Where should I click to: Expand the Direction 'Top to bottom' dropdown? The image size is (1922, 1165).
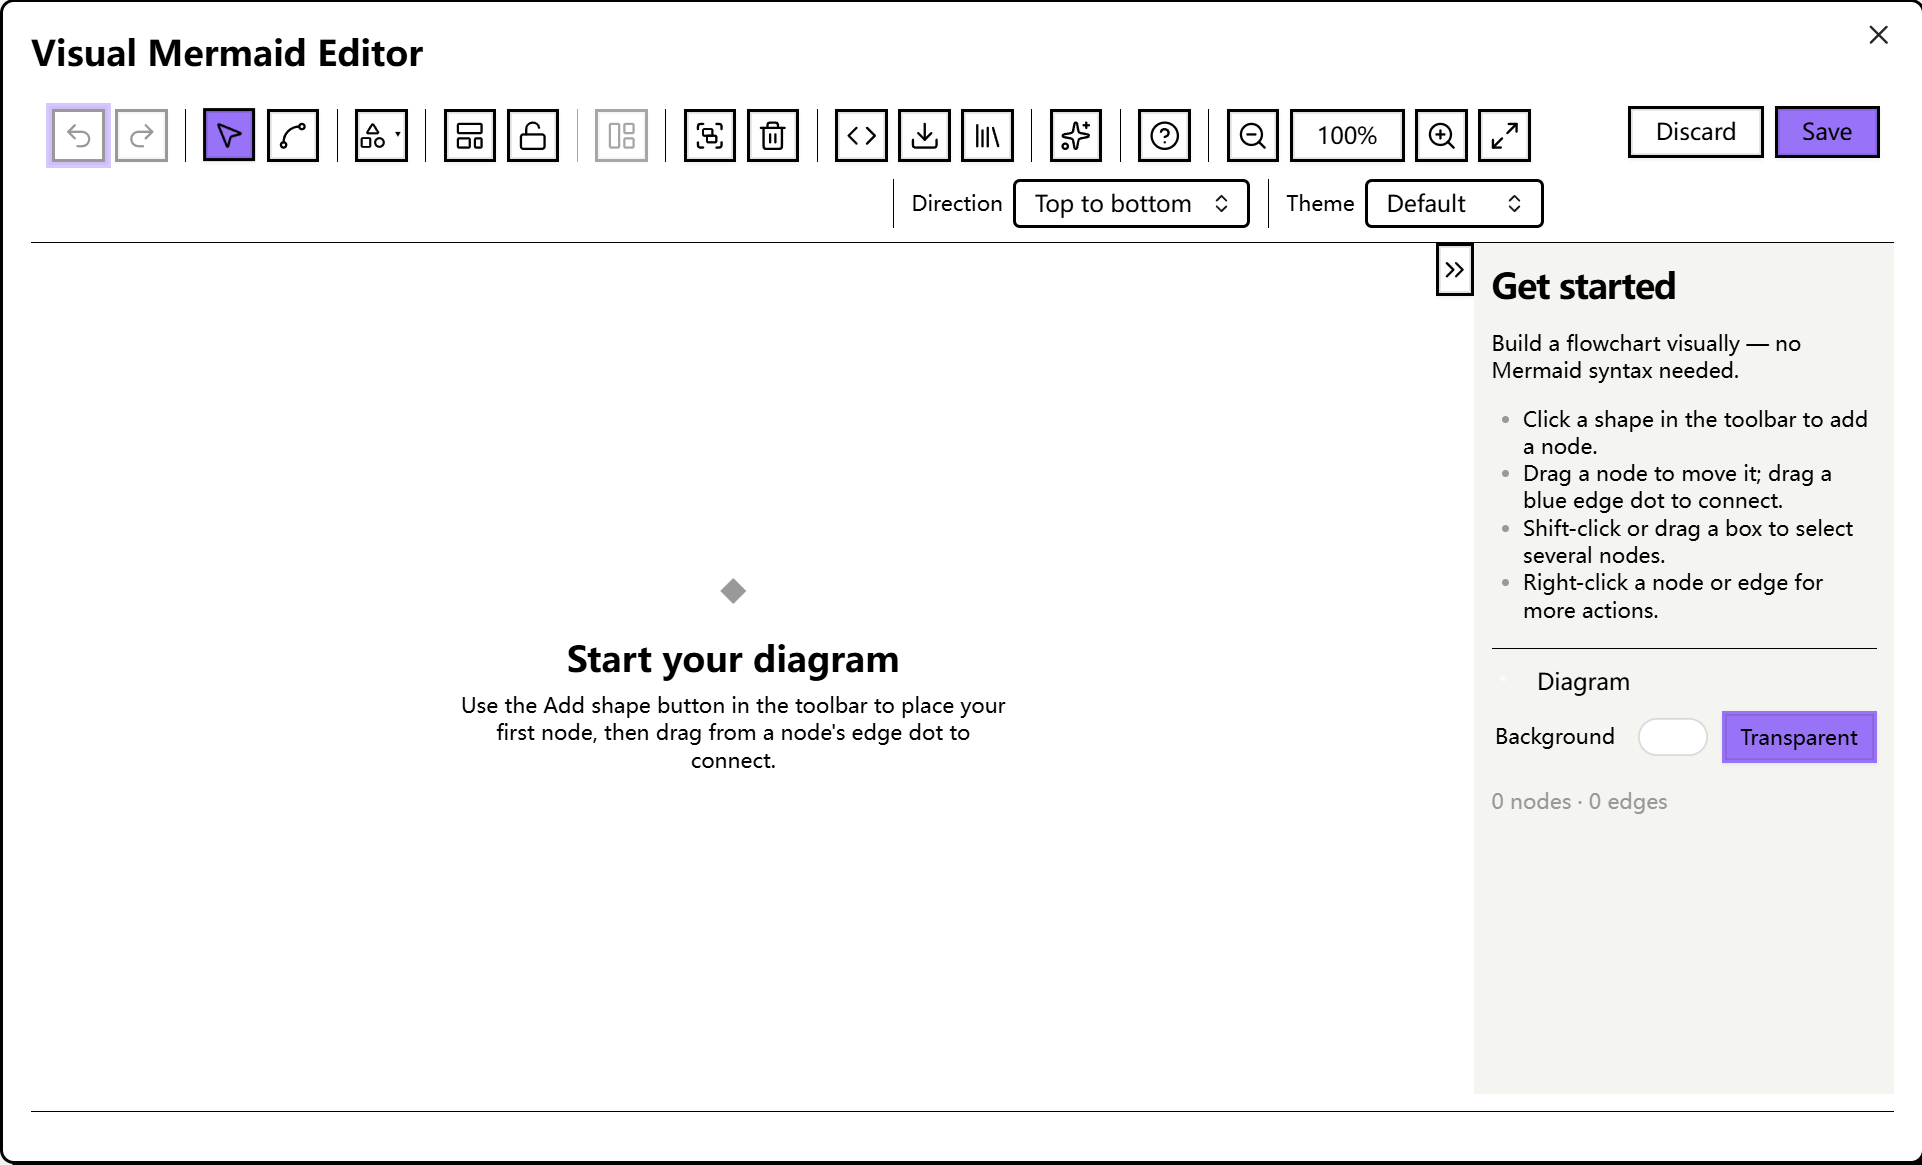1131,204
